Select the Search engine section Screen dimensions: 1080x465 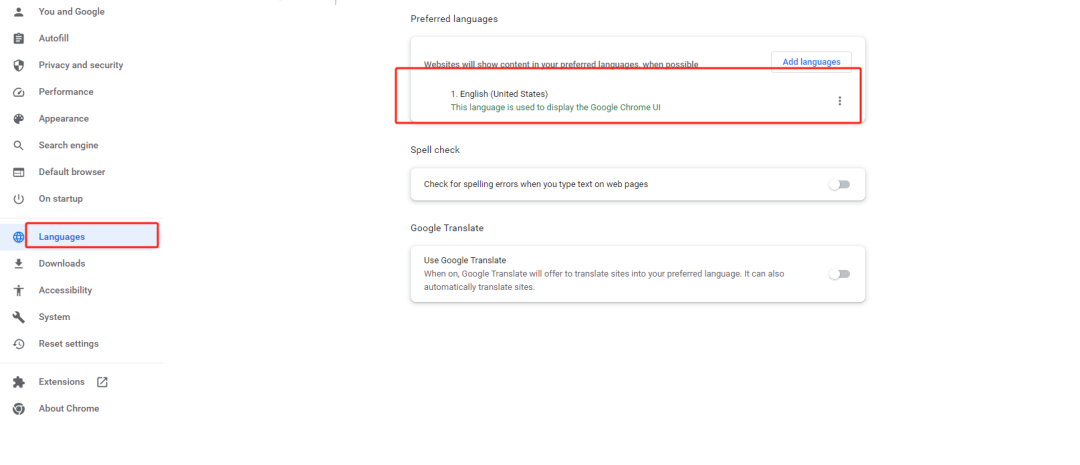pyautogui.click(x=68, y=145)
